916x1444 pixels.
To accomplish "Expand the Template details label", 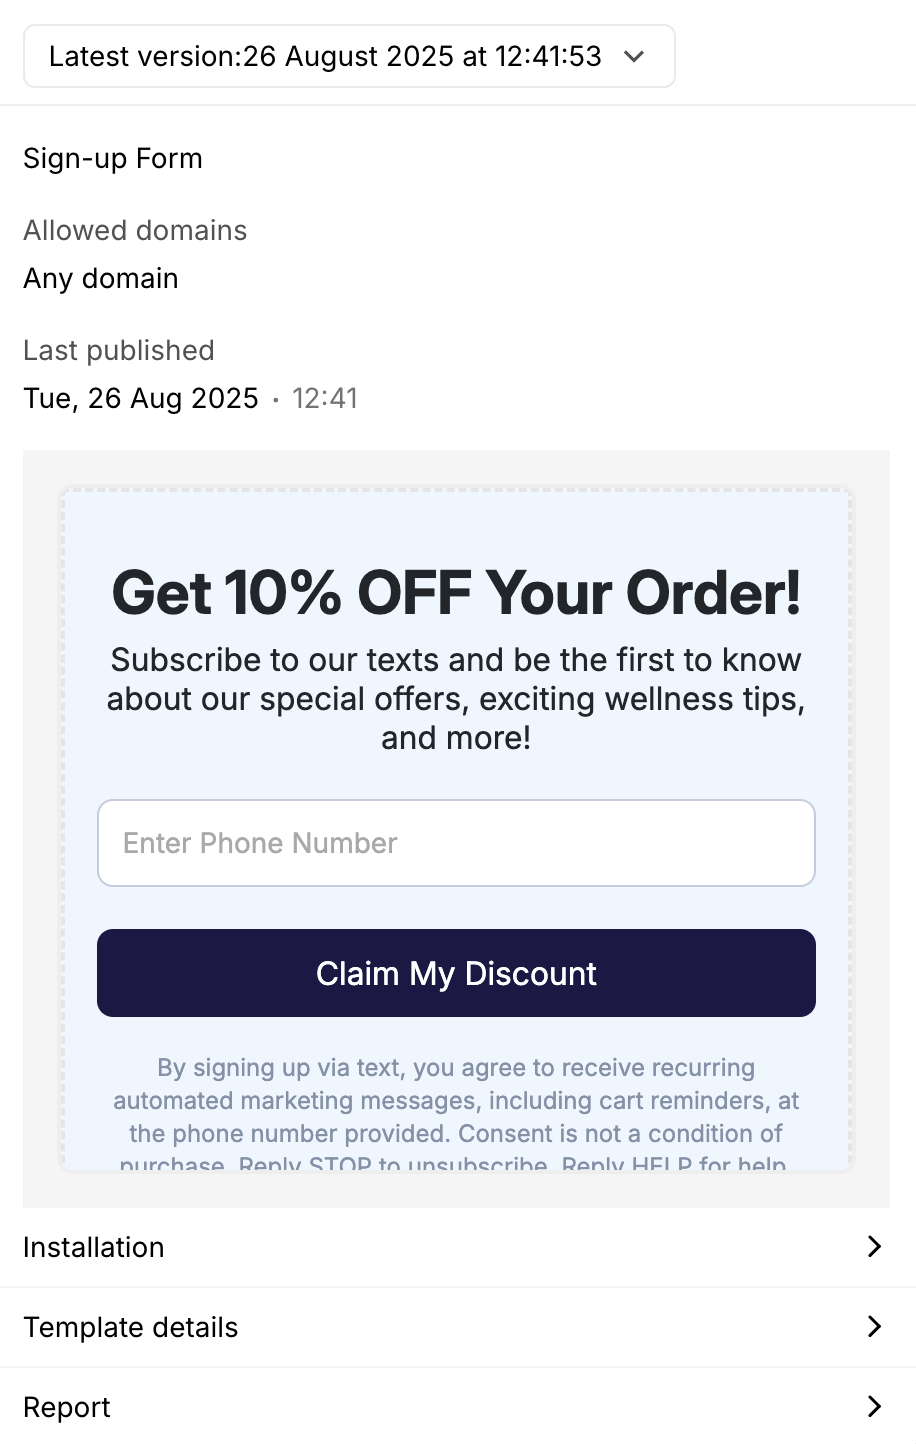I will [131, 1327].
